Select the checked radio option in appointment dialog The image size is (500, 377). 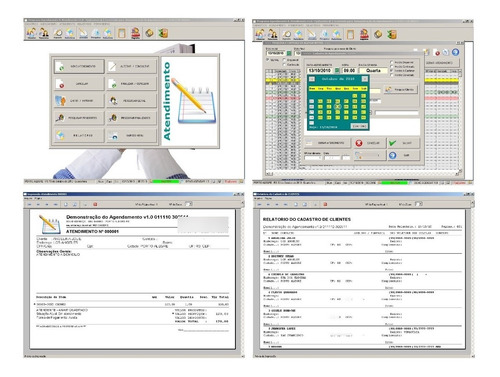click(392, 71)
